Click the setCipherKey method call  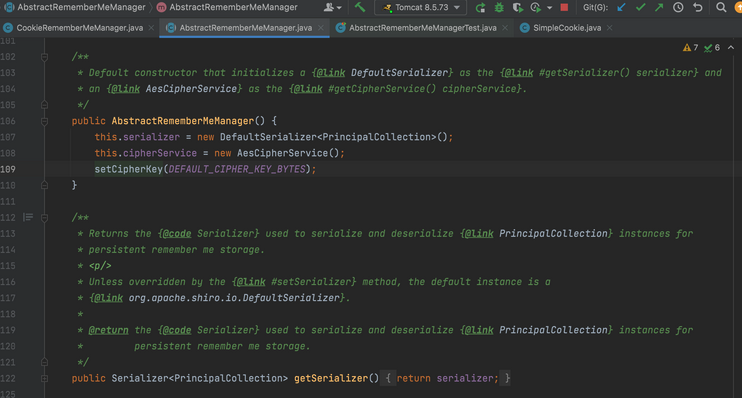coord(128,169)
